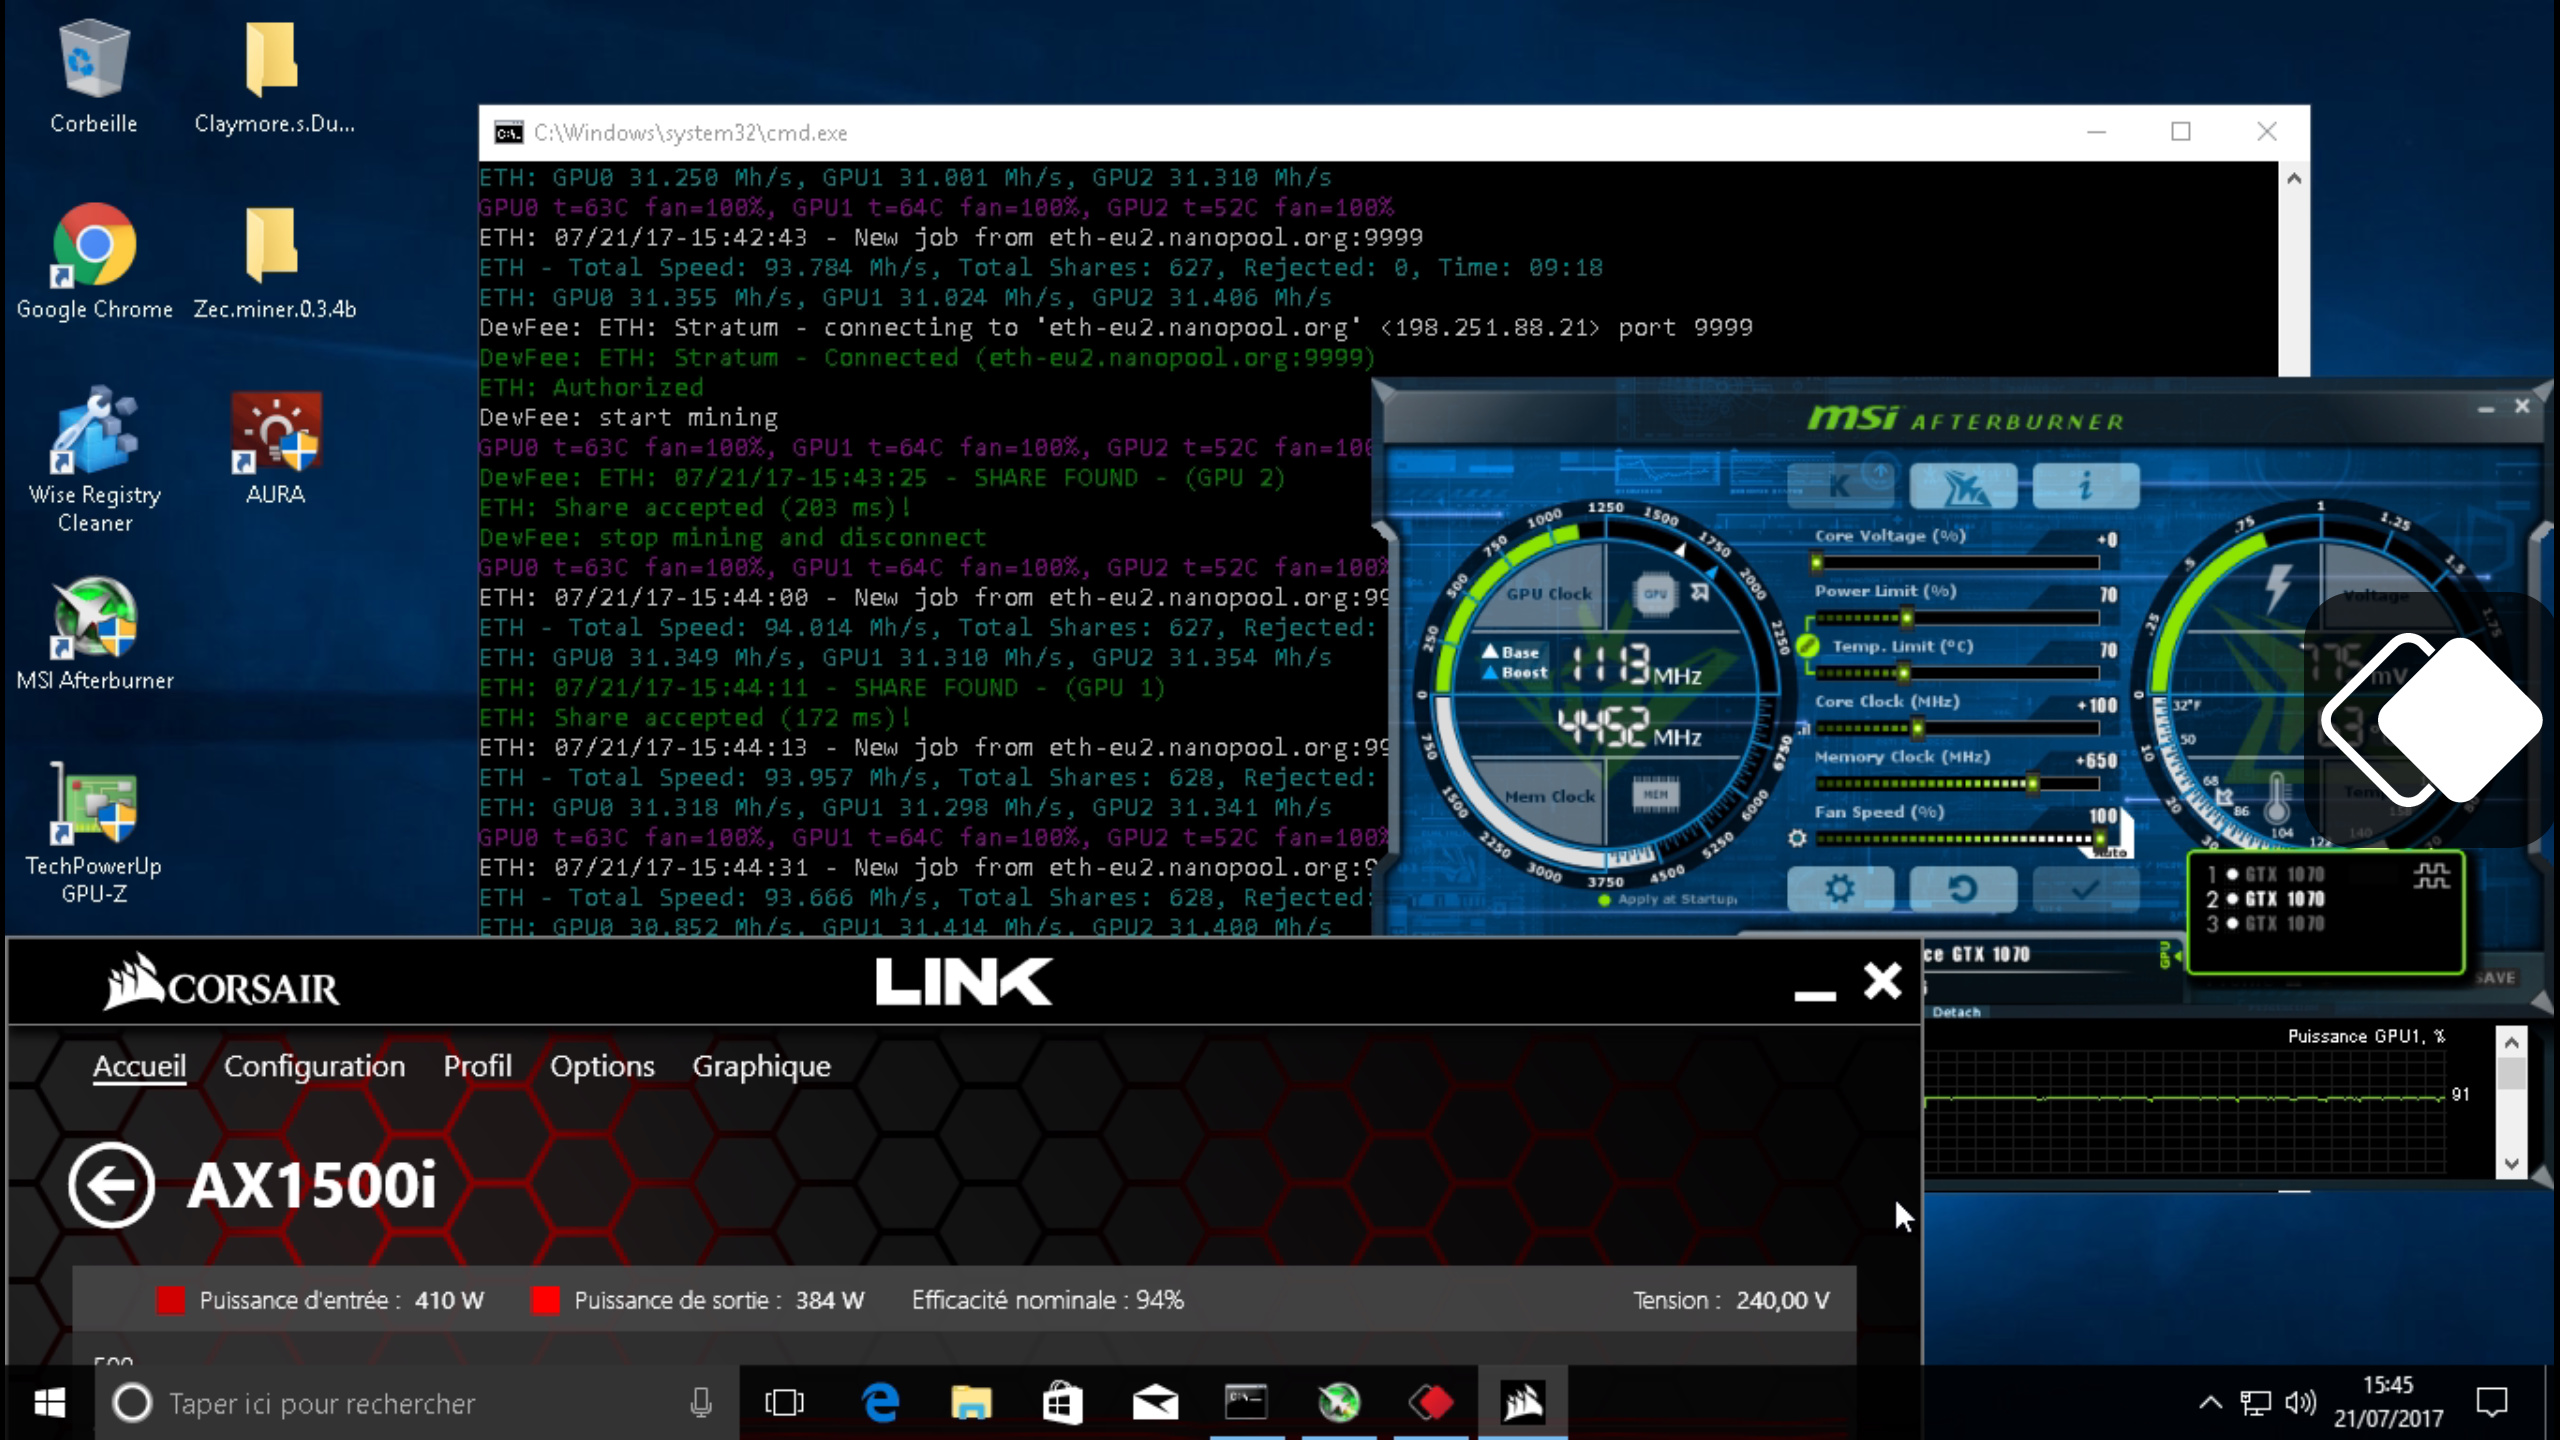Screen dimensions: 2560x1440
Task: Toggle power and temp limit link icon
Action: coord(1807,645)
